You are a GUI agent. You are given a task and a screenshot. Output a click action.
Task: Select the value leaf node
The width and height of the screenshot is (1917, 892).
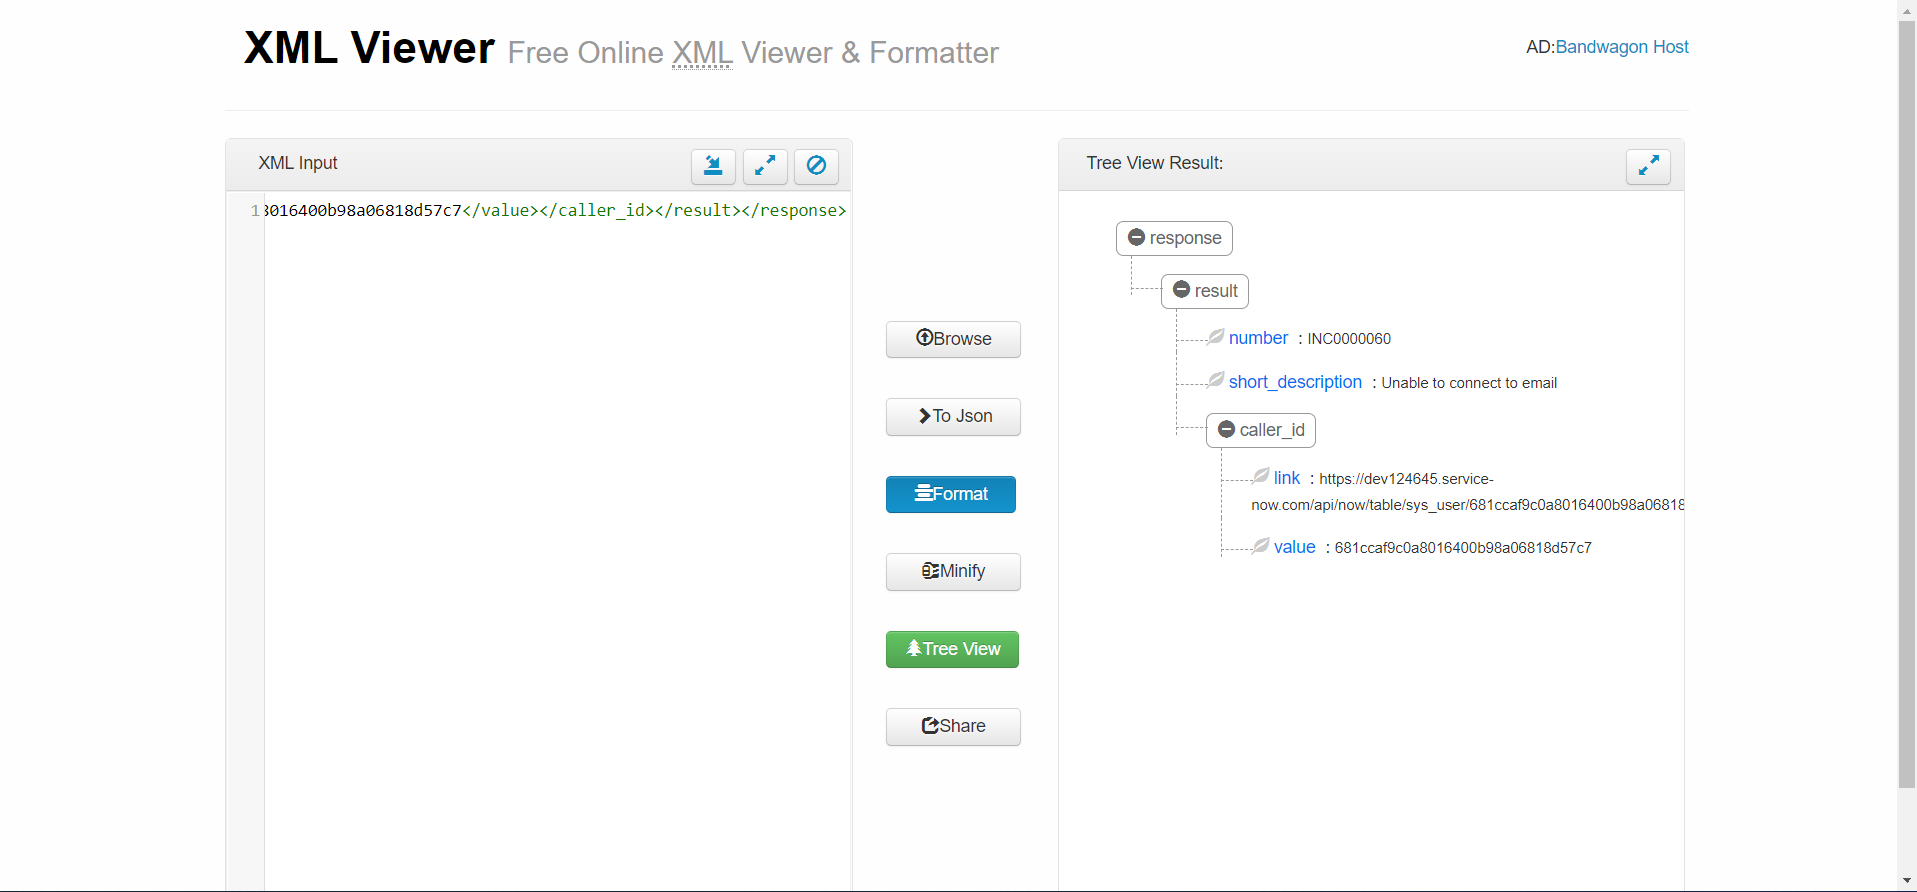(x=1294, y=547)
